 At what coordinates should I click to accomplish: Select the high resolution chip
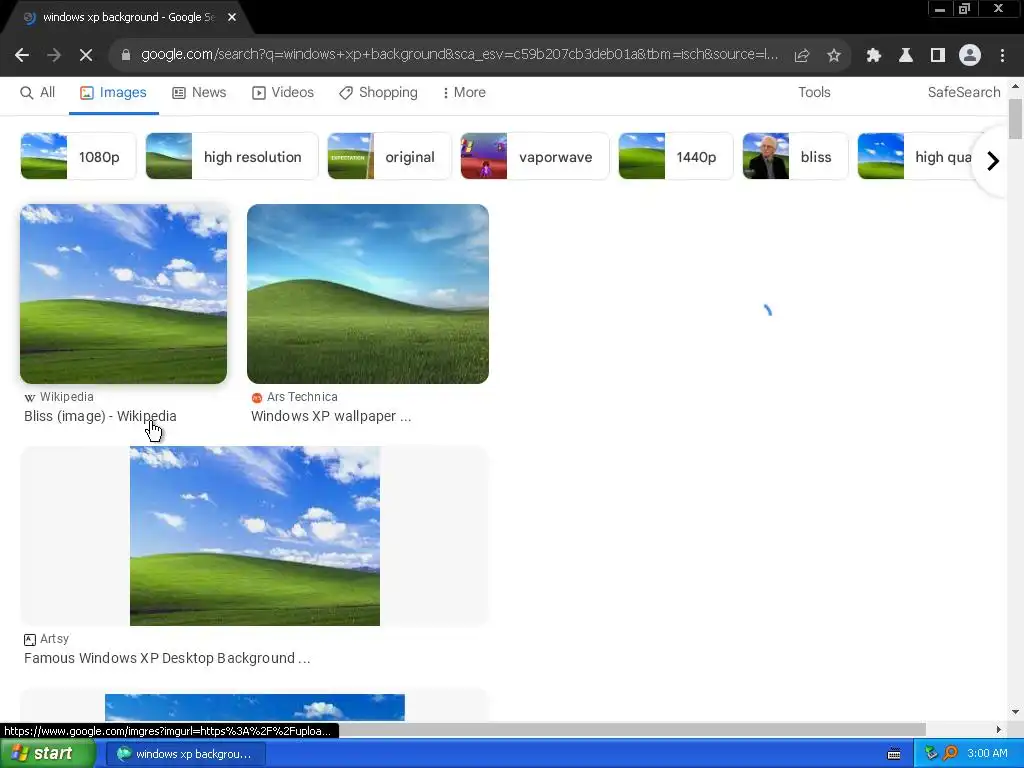[x=232, y=157]
